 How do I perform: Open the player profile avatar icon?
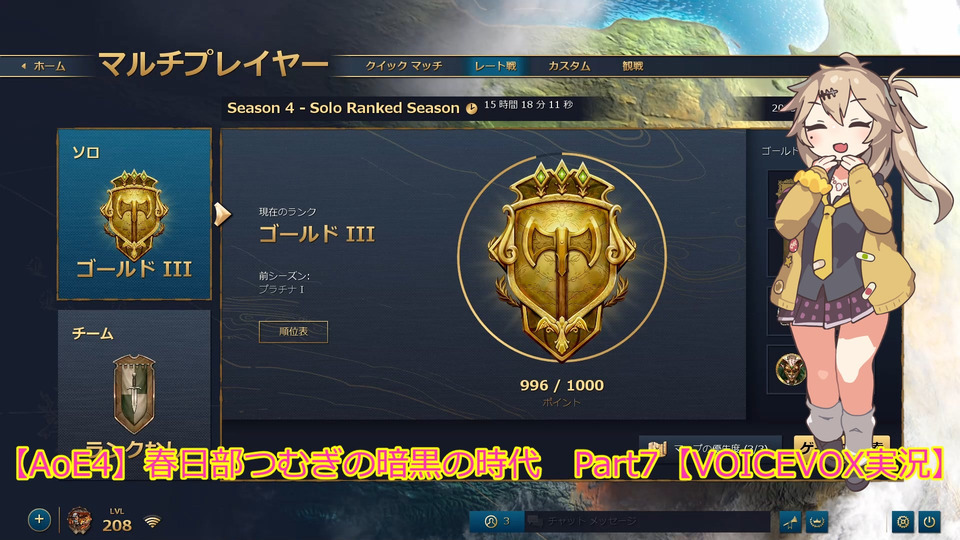tap(79, 520)
